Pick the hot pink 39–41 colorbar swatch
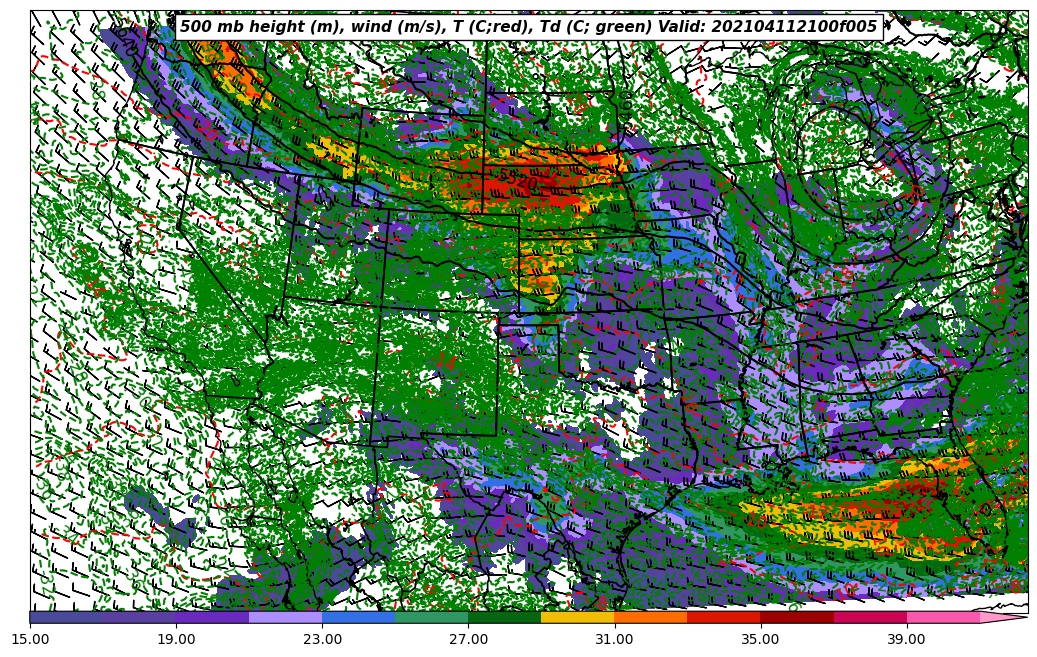 942,617
